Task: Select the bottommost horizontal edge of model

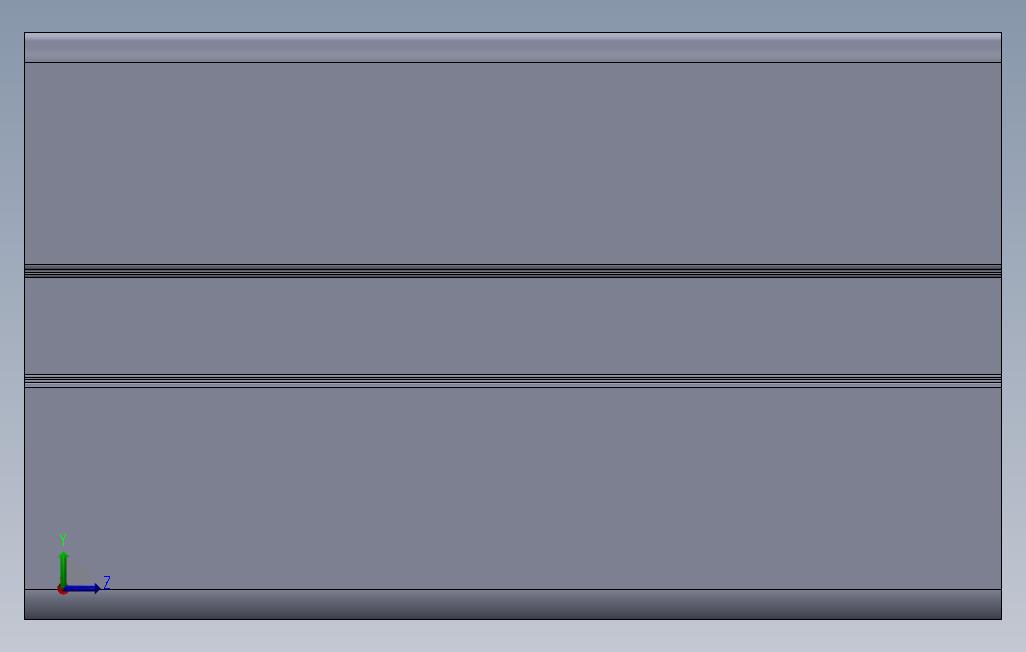Action: pyautogui.click(x=513, y=619)
